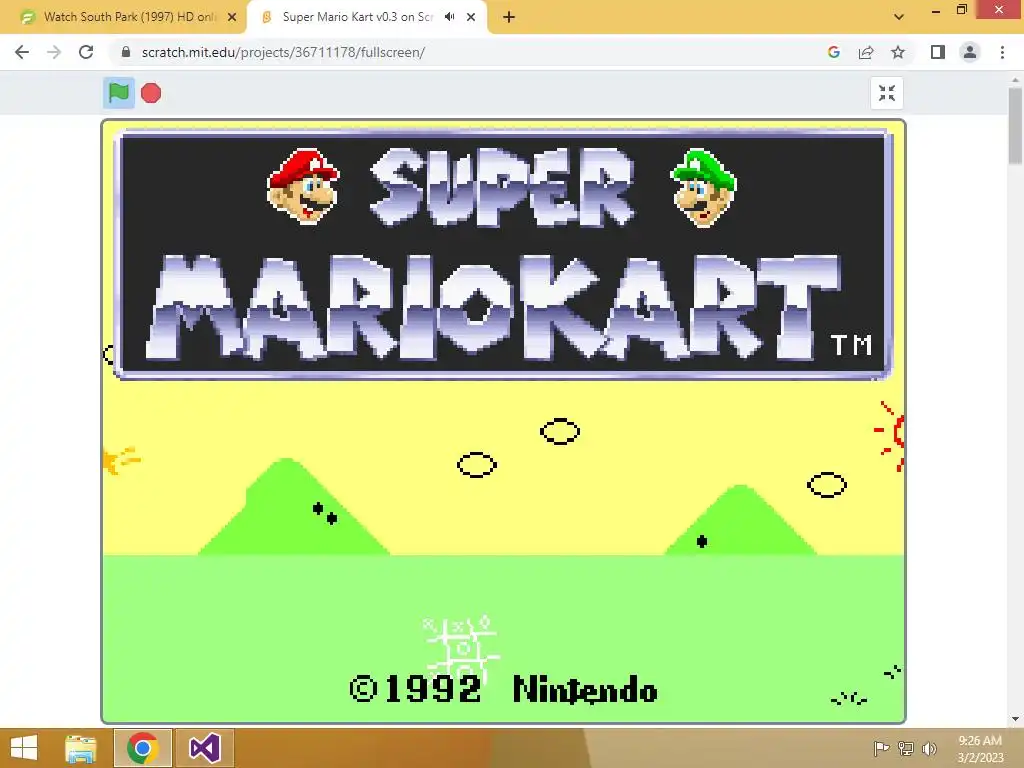Screen dimensions: 1024x768
Task: Open a new browser tab
Action: 509,18
